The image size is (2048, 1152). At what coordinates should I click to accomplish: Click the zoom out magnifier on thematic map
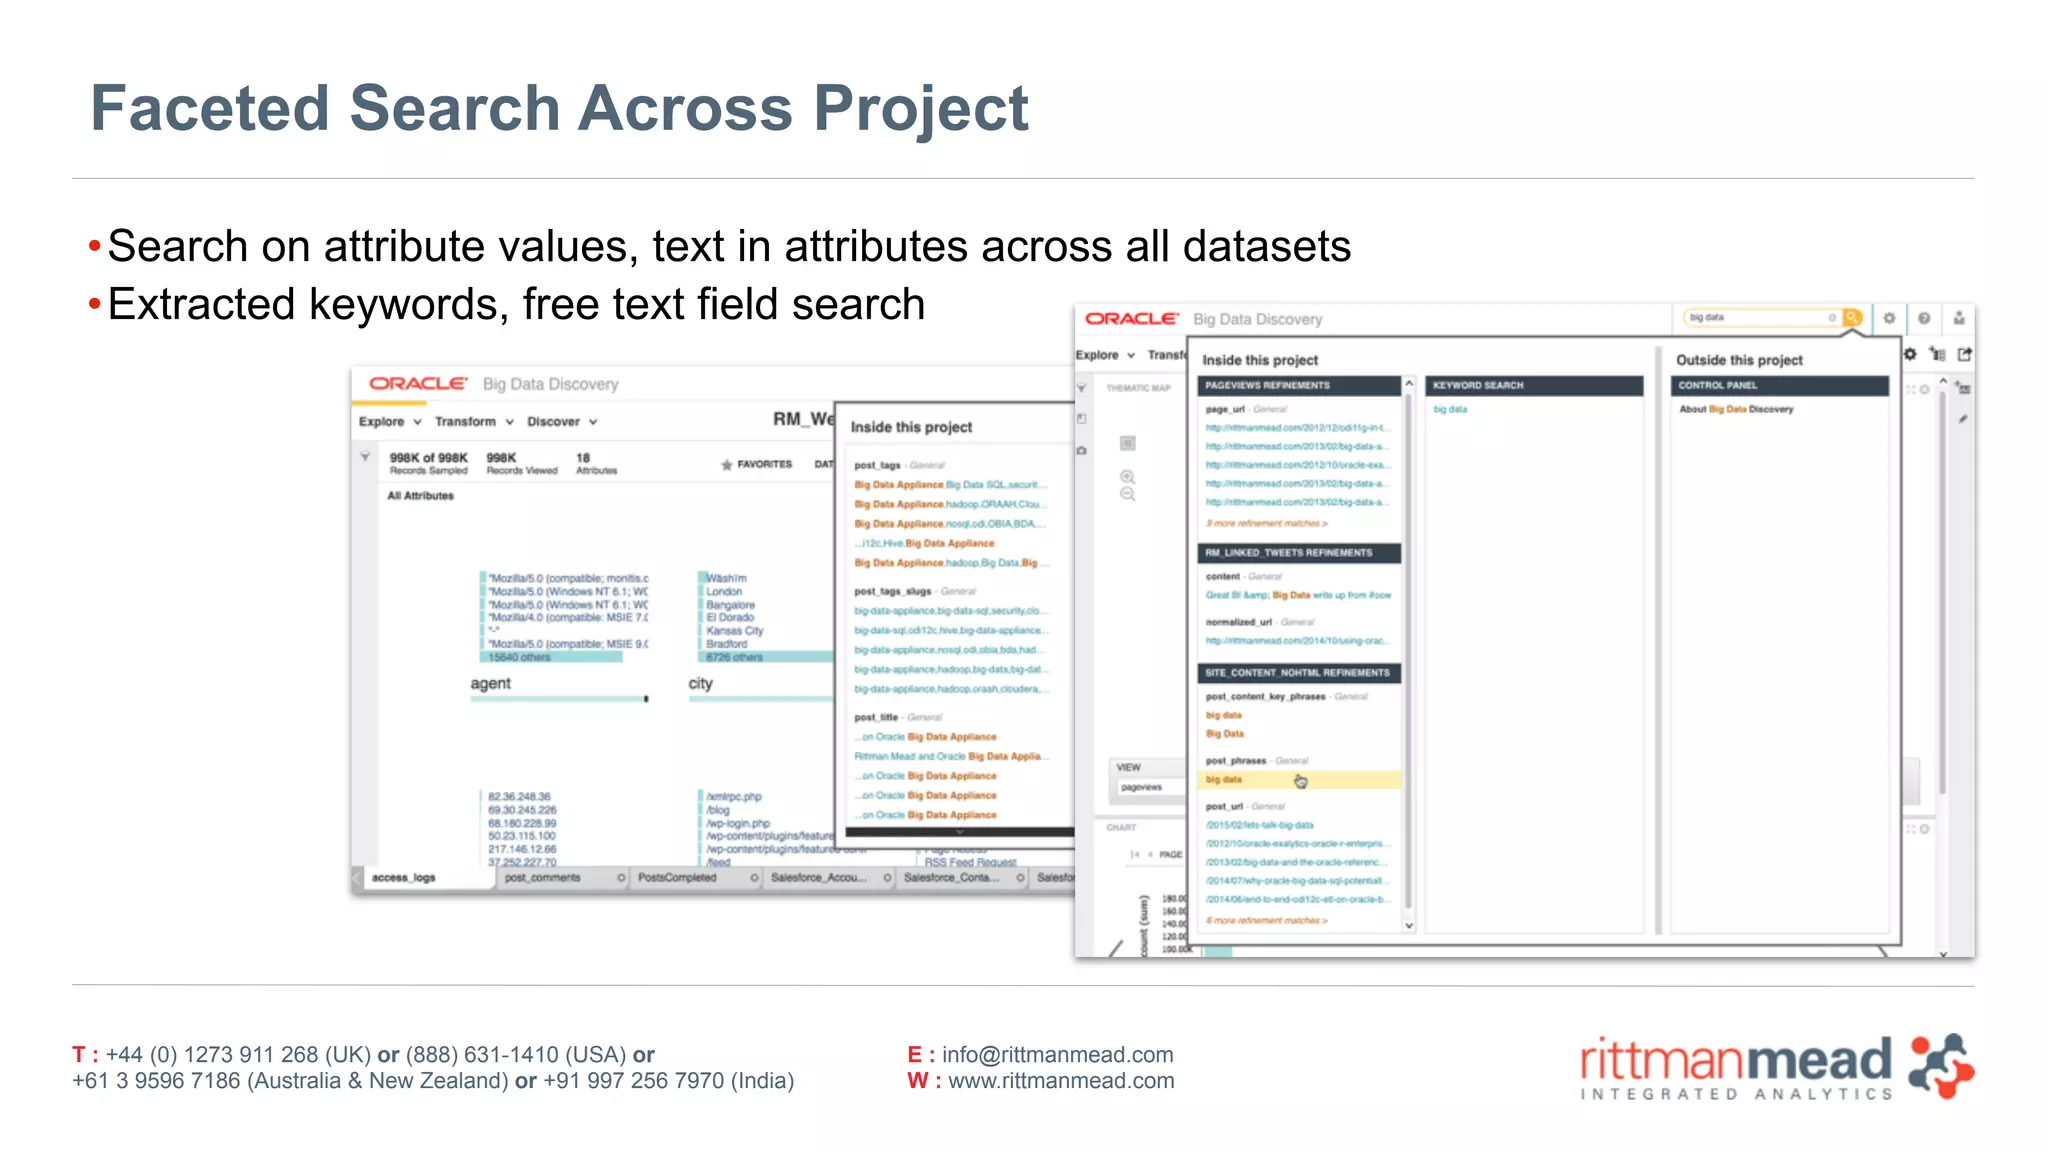(x=1127, y=495)
